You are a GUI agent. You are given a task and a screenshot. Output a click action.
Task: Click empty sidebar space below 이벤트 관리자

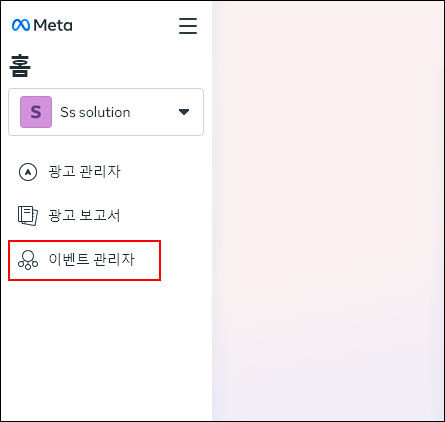(x=106, y=350)
